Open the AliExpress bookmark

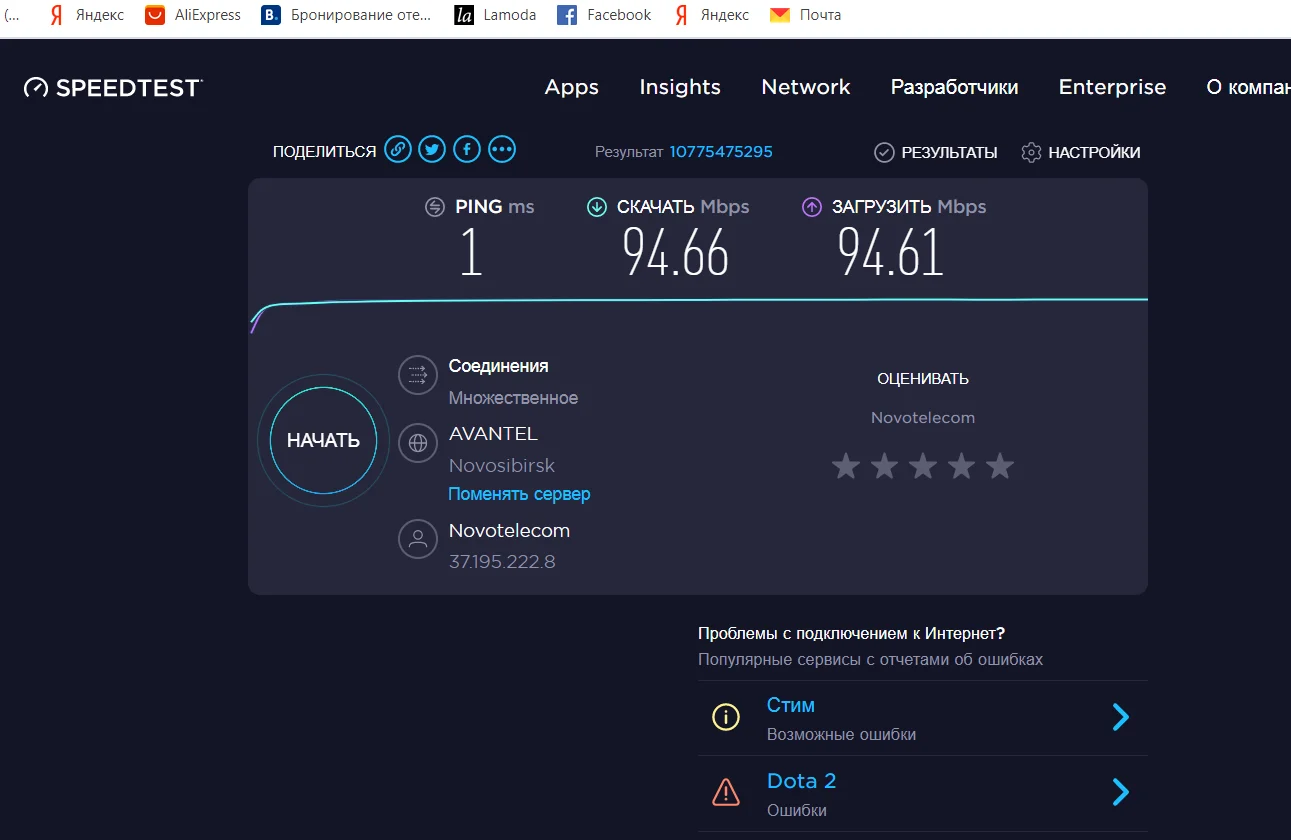click(x=193, y=15)
